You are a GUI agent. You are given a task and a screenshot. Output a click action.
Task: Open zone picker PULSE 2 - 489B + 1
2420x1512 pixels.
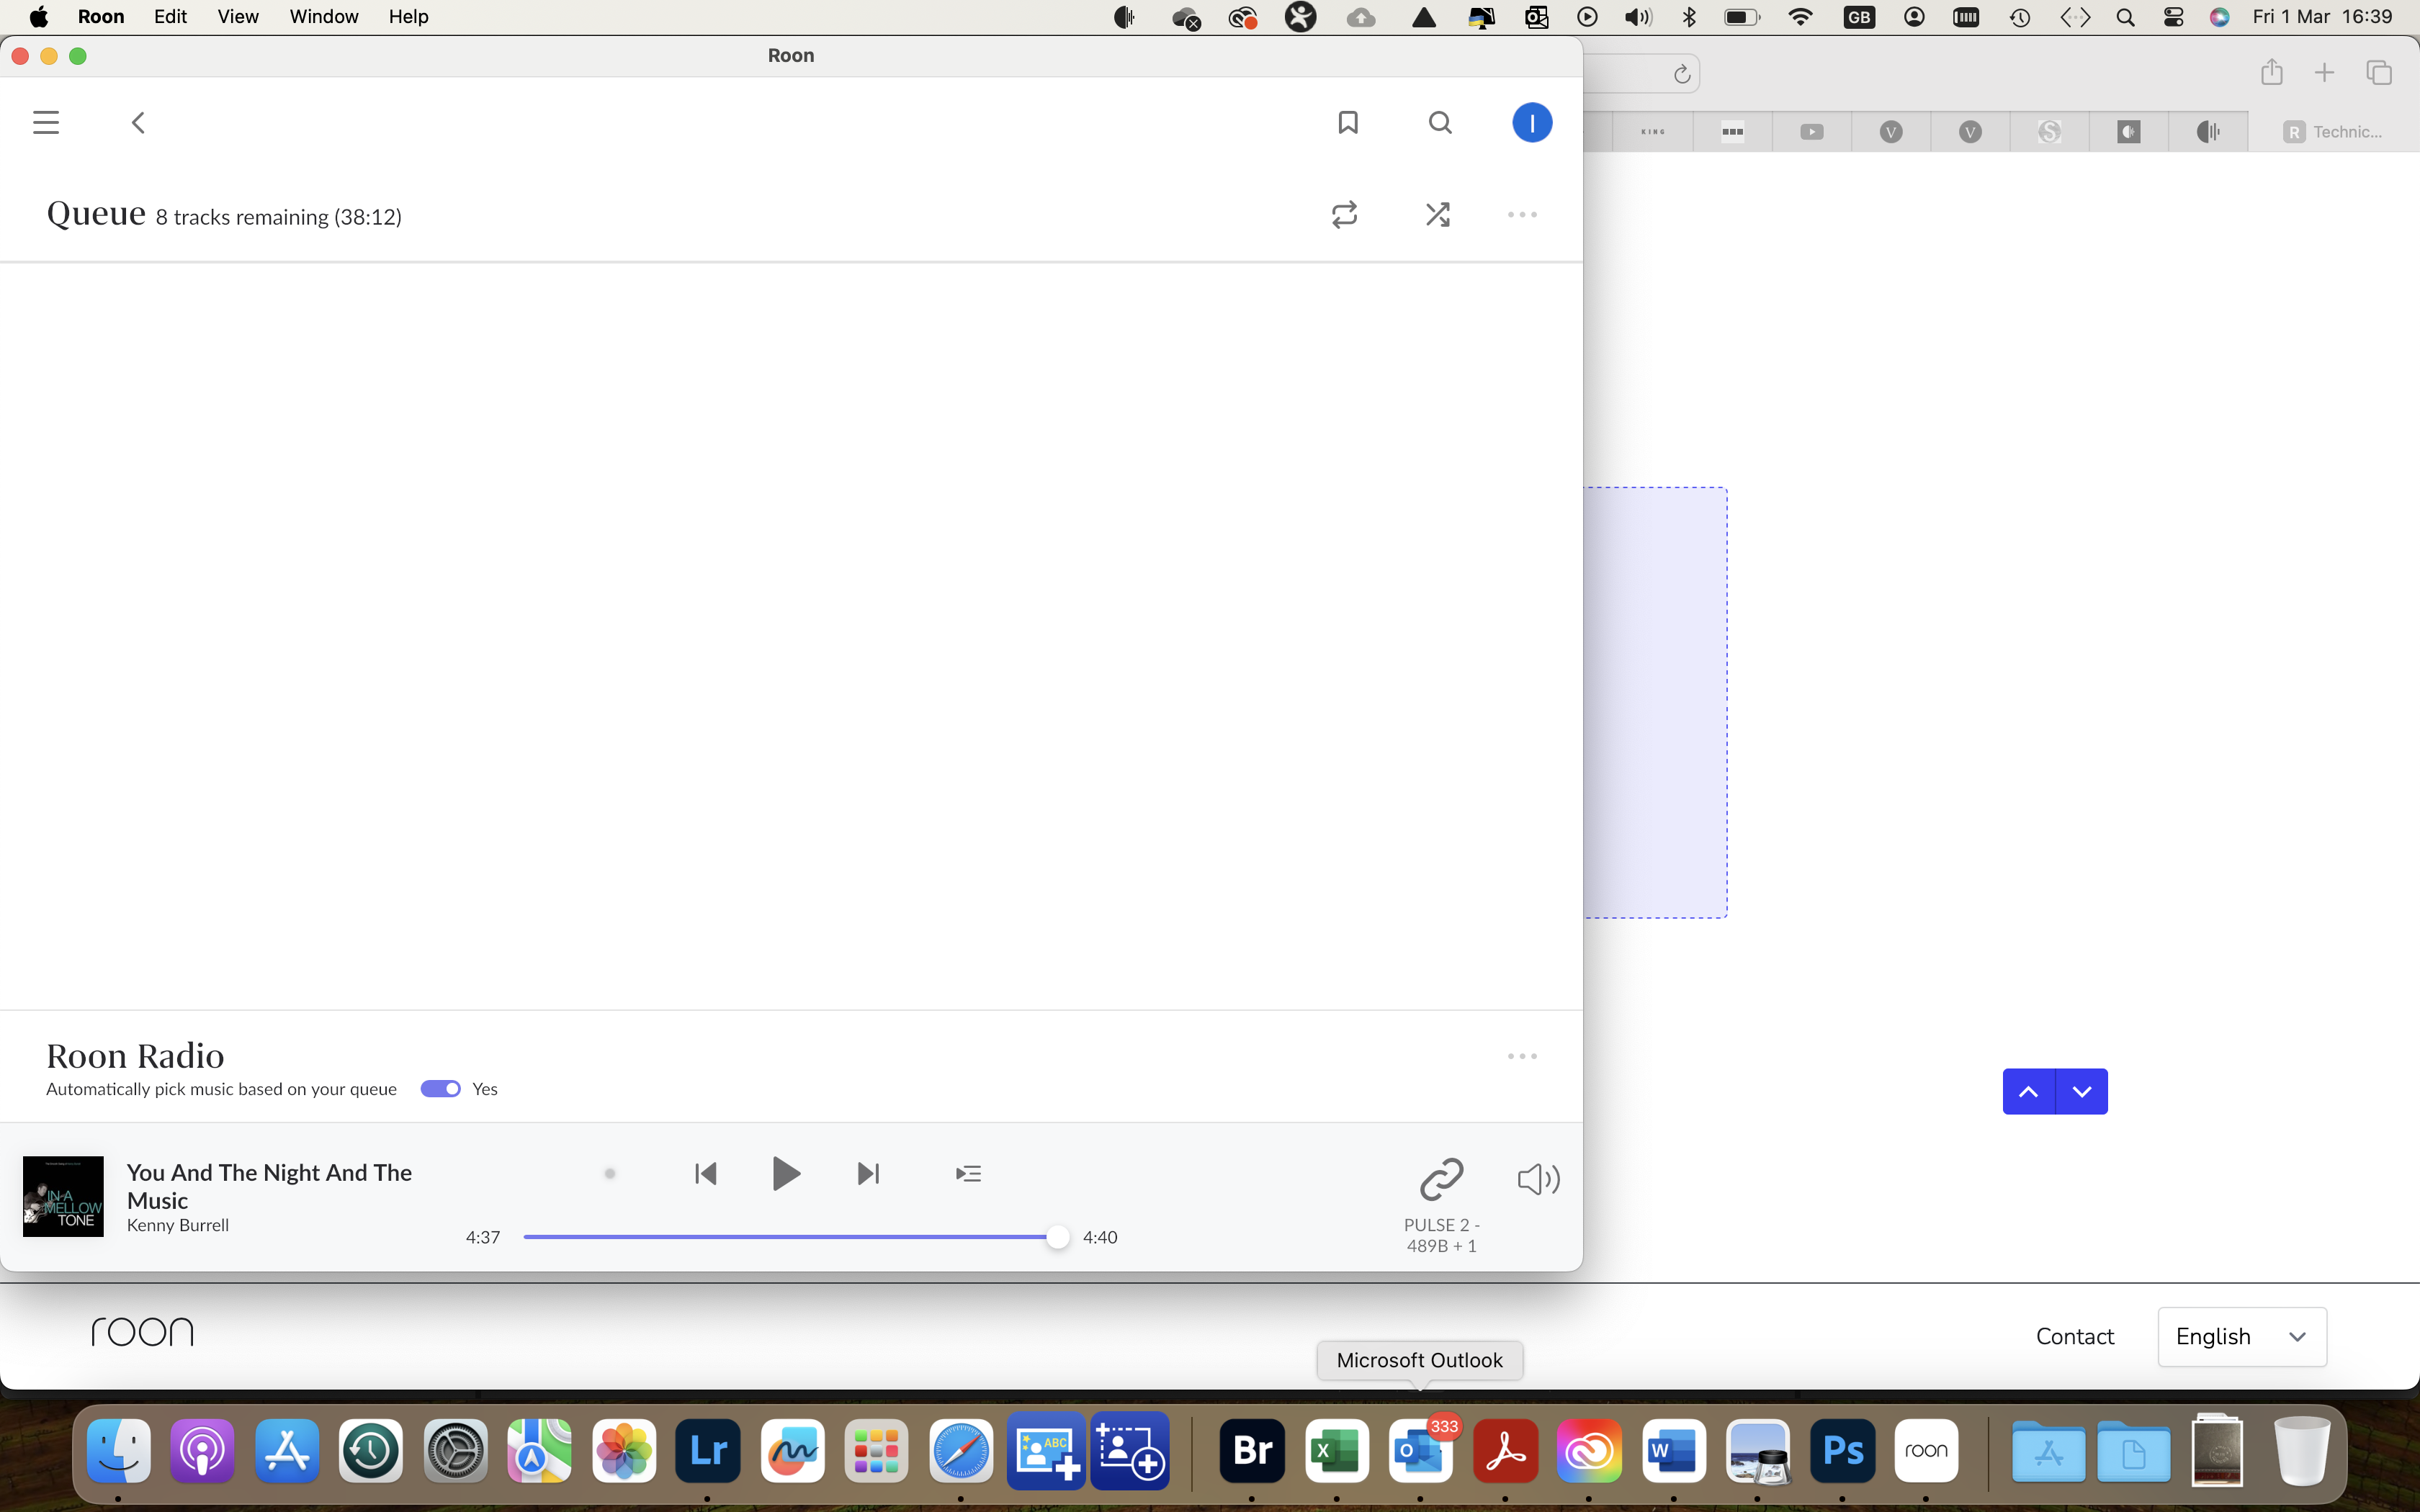tap(1441, 1206)
